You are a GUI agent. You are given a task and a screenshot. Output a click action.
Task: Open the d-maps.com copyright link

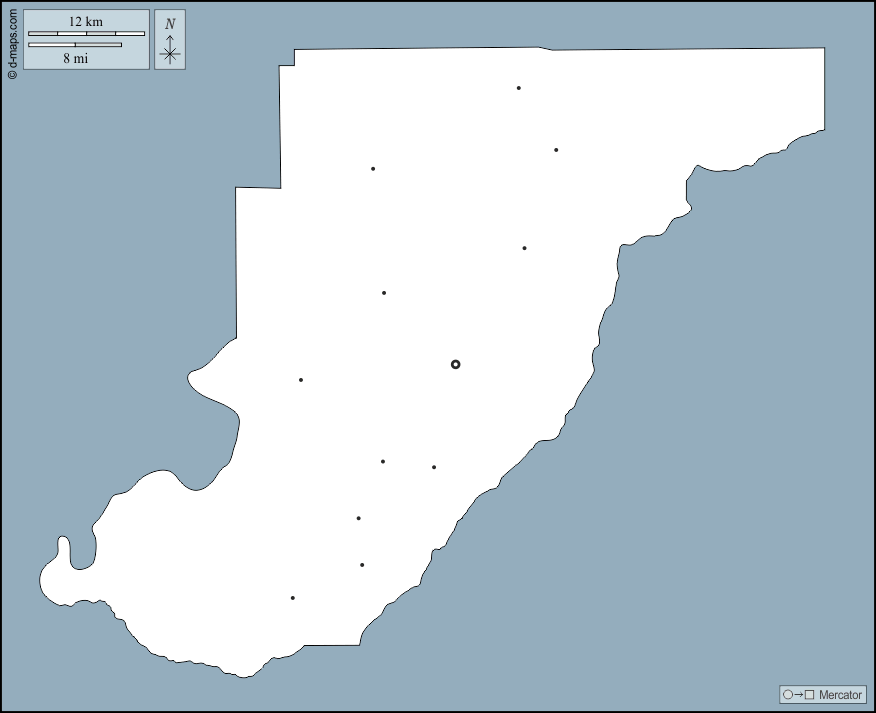pos(12,42)
